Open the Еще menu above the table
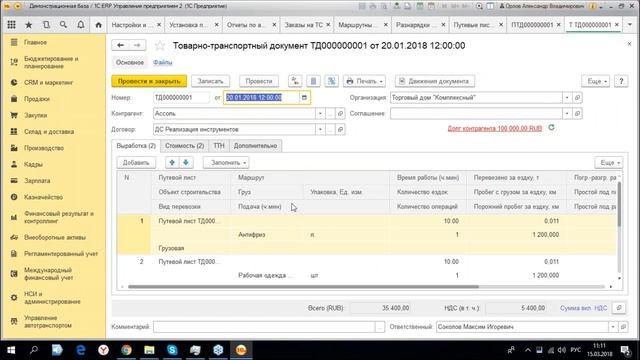640x360 pixels. [x=609, y=162]
